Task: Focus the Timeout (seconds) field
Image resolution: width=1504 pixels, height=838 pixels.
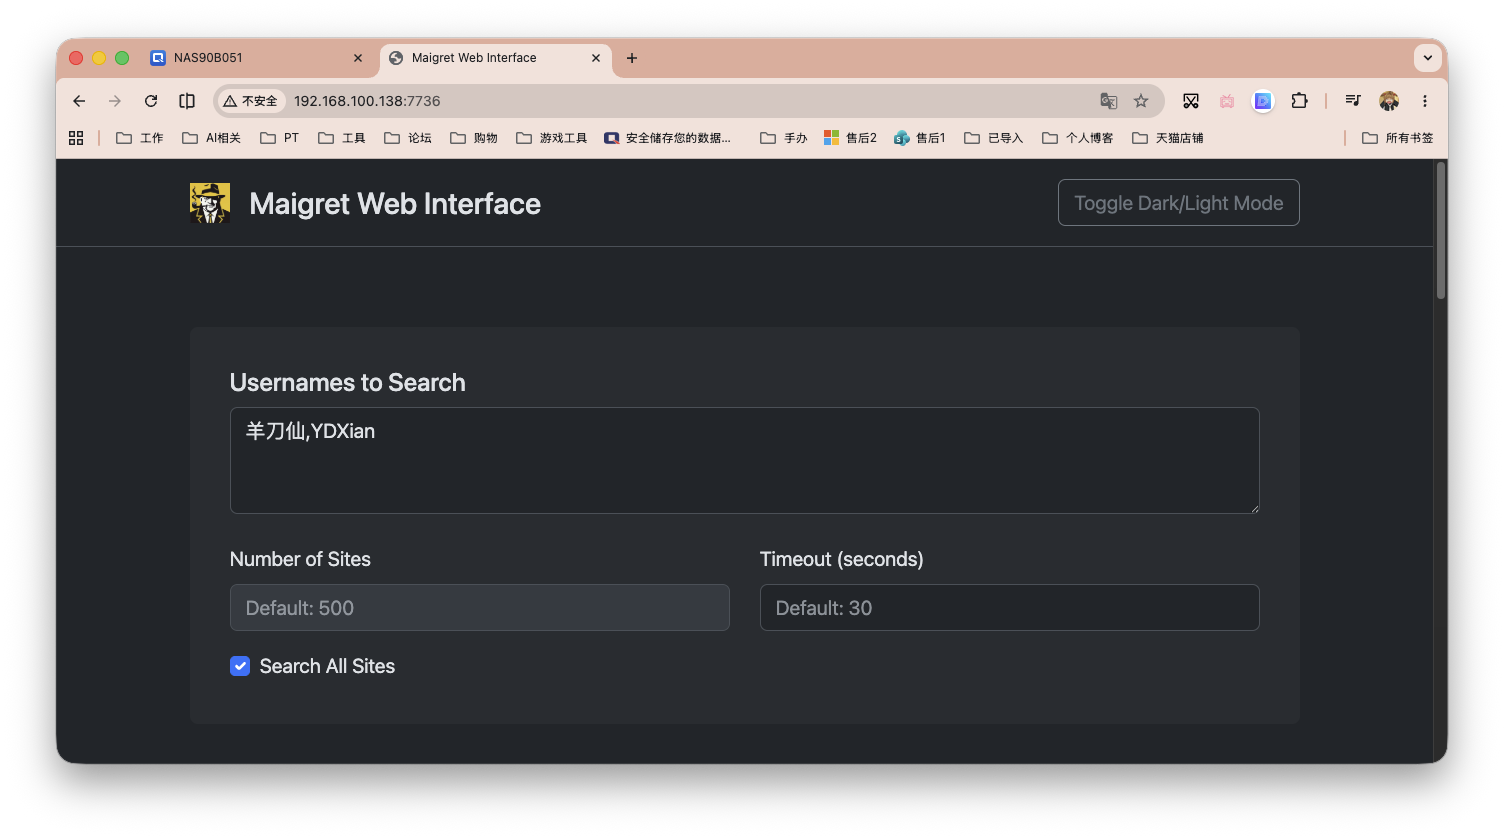Action: (x=1010, y=608)
